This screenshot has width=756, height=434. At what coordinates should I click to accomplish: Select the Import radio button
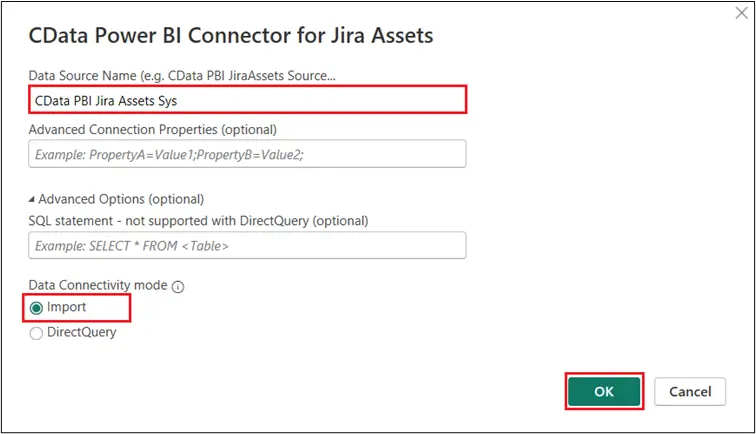pos(37,308)
